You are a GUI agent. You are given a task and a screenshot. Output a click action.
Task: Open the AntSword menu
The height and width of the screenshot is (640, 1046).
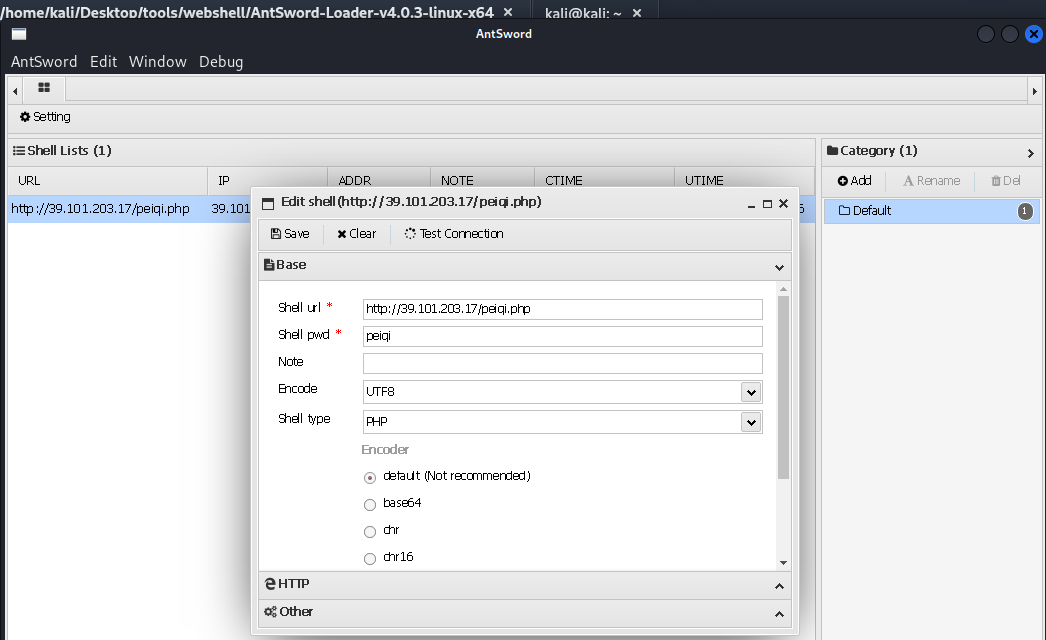click(x=44, y=61)
